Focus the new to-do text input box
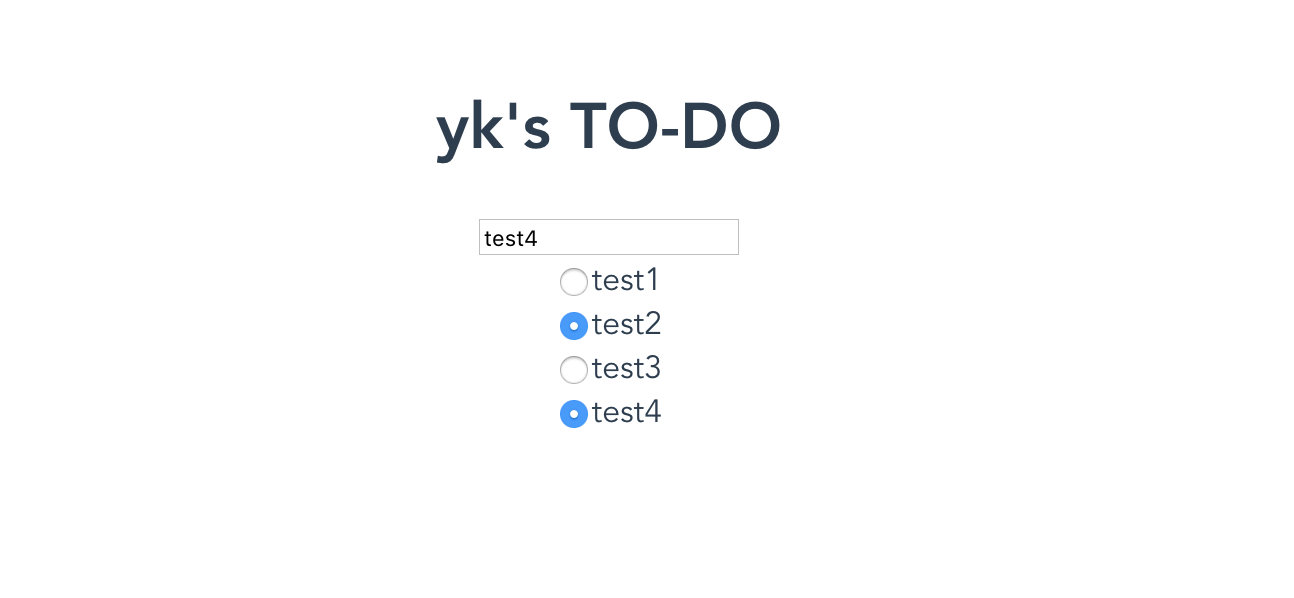Image resolution: width=1294 pixels, height=598 pixels. 608,237
